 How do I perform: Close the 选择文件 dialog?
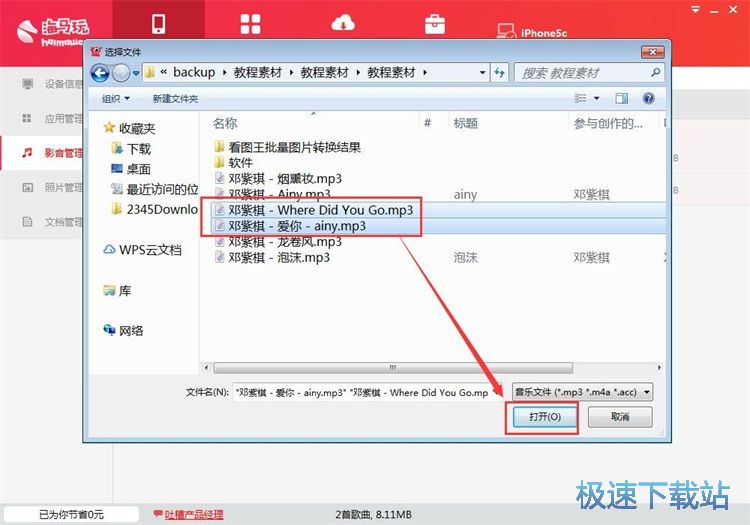pyautogui.click(x=652, y=52)
